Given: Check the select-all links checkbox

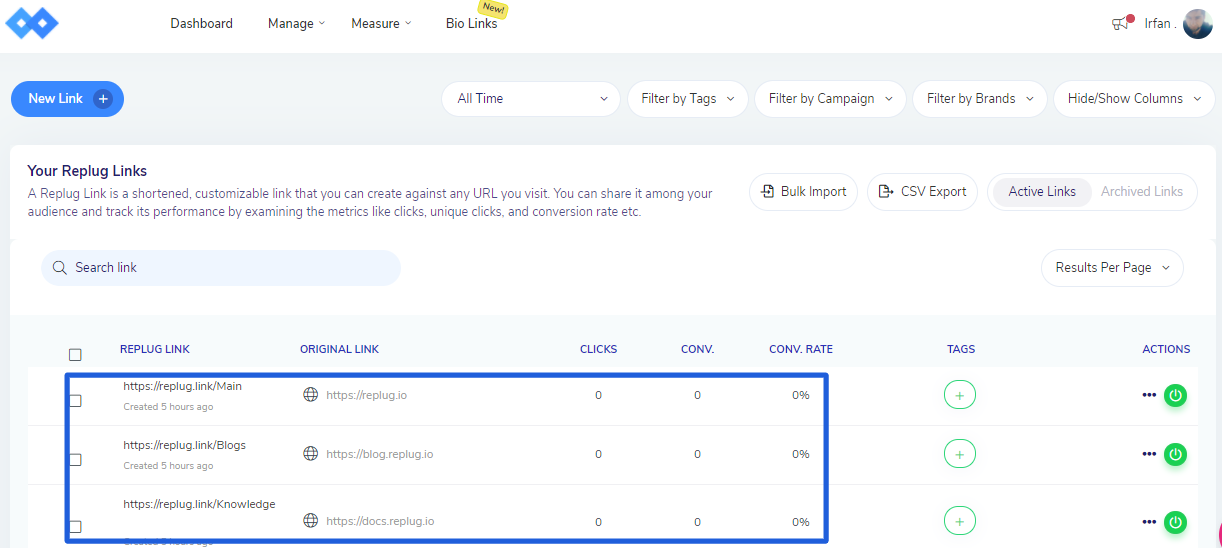Looking at the screenshot, I should 75,354.
